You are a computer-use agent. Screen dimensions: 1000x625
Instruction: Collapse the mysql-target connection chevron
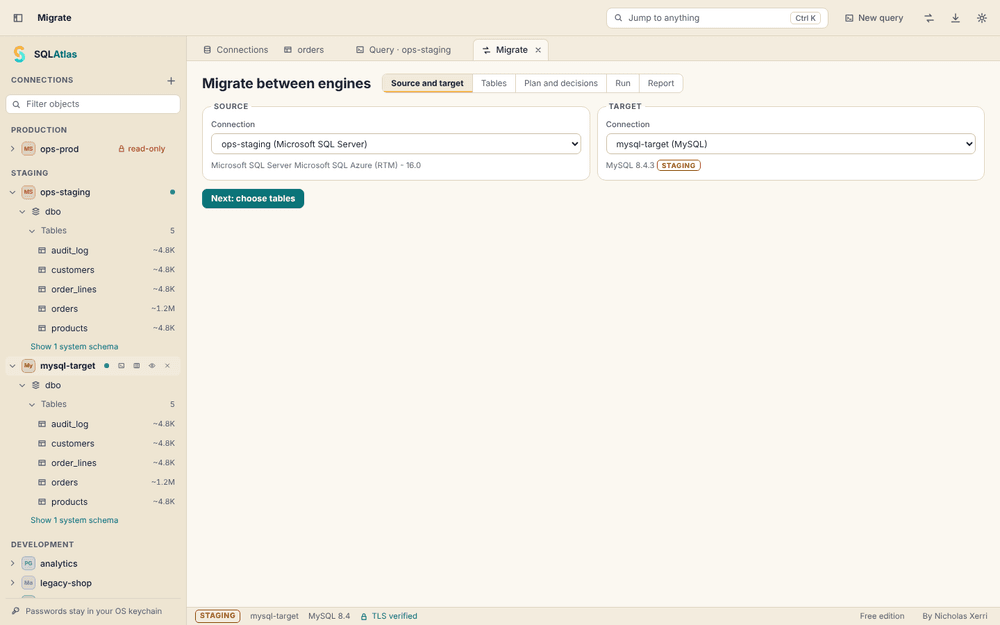12,365
